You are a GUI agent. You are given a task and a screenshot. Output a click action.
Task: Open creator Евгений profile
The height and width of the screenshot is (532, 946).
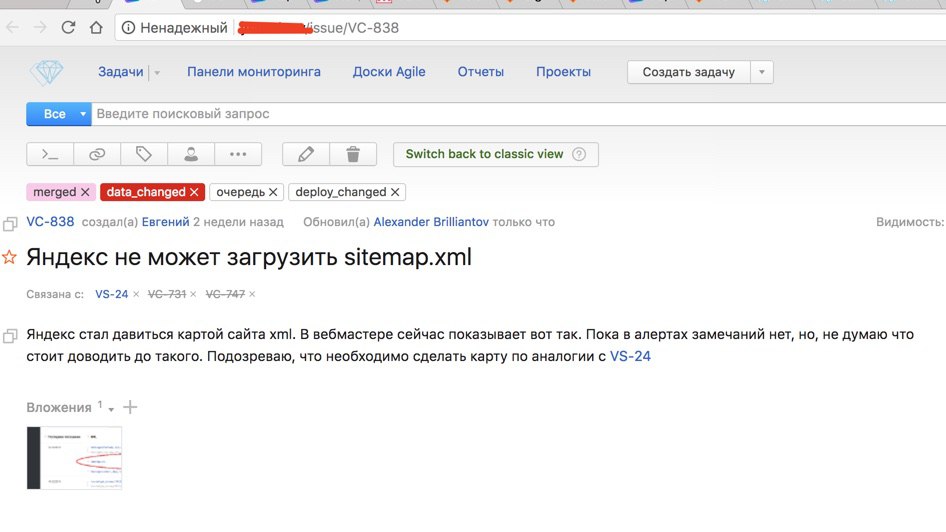(x=165, y=222)
